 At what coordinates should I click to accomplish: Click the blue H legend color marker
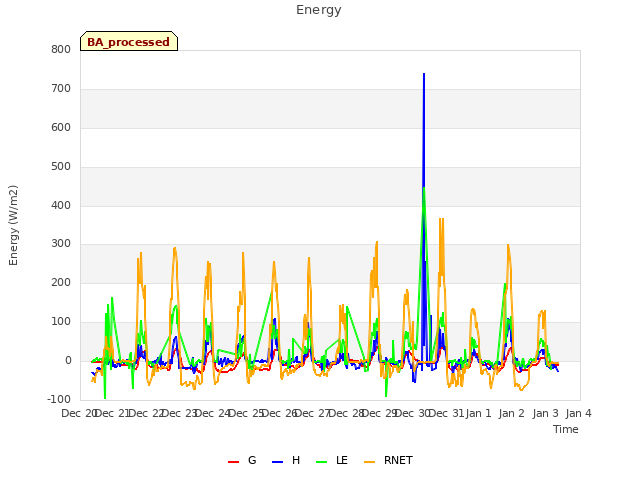[x=277, y=462]
